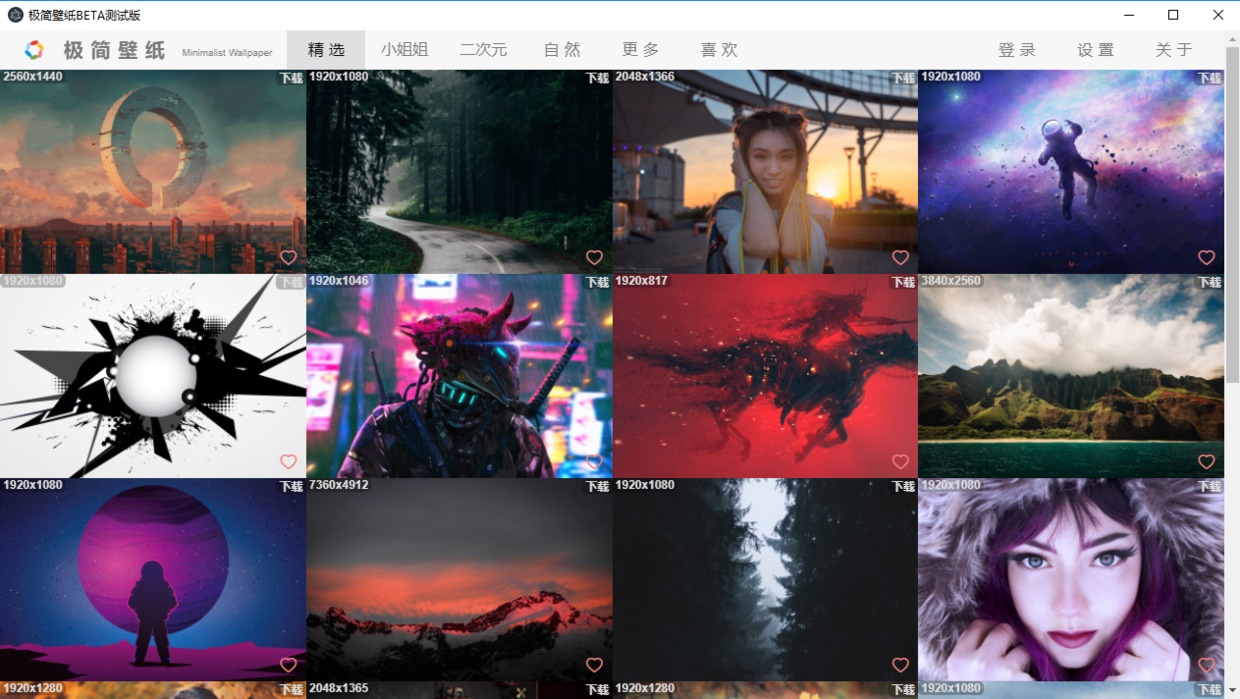Click the 3840x2560 resolution label
Image resolution: width=1240 pixels, height=699 pixels.
[x=951, y=281]
